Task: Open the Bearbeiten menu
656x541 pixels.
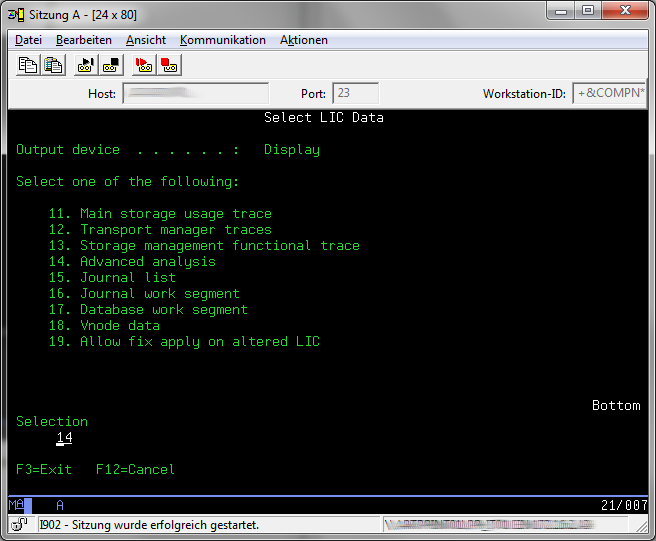Action: (x=84, y=40)
